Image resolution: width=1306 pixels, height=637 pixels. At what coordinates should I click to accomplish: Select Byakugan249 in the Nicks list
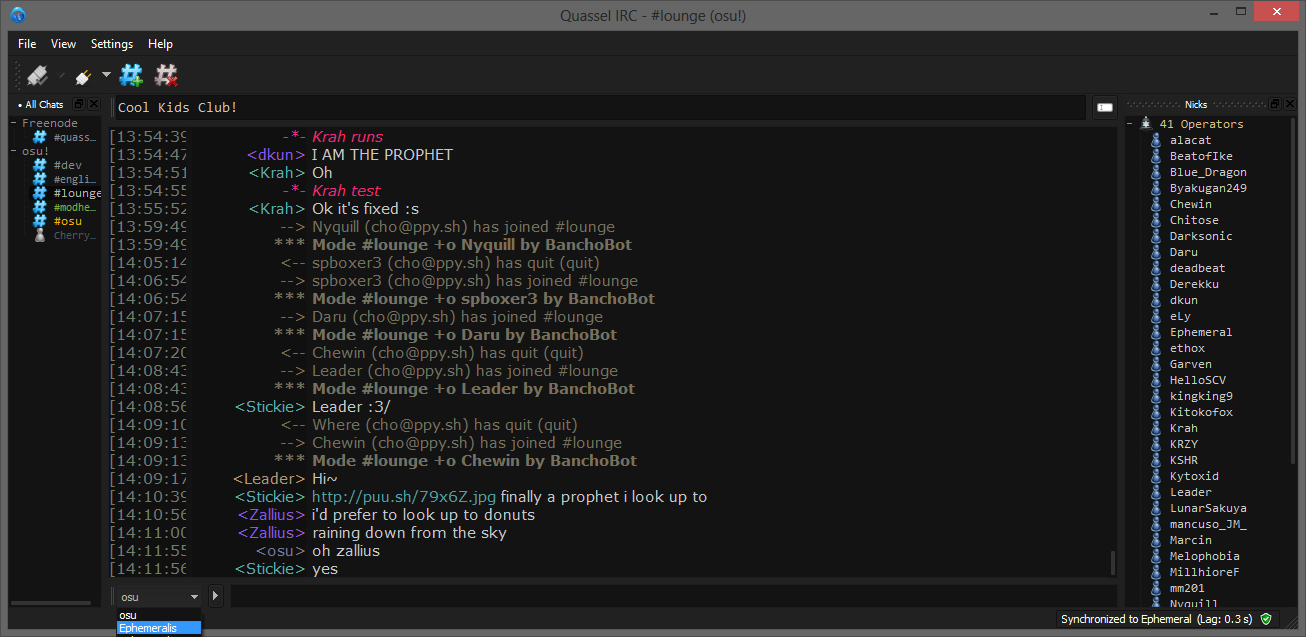pyautogui.click(x=1208, y=188)
